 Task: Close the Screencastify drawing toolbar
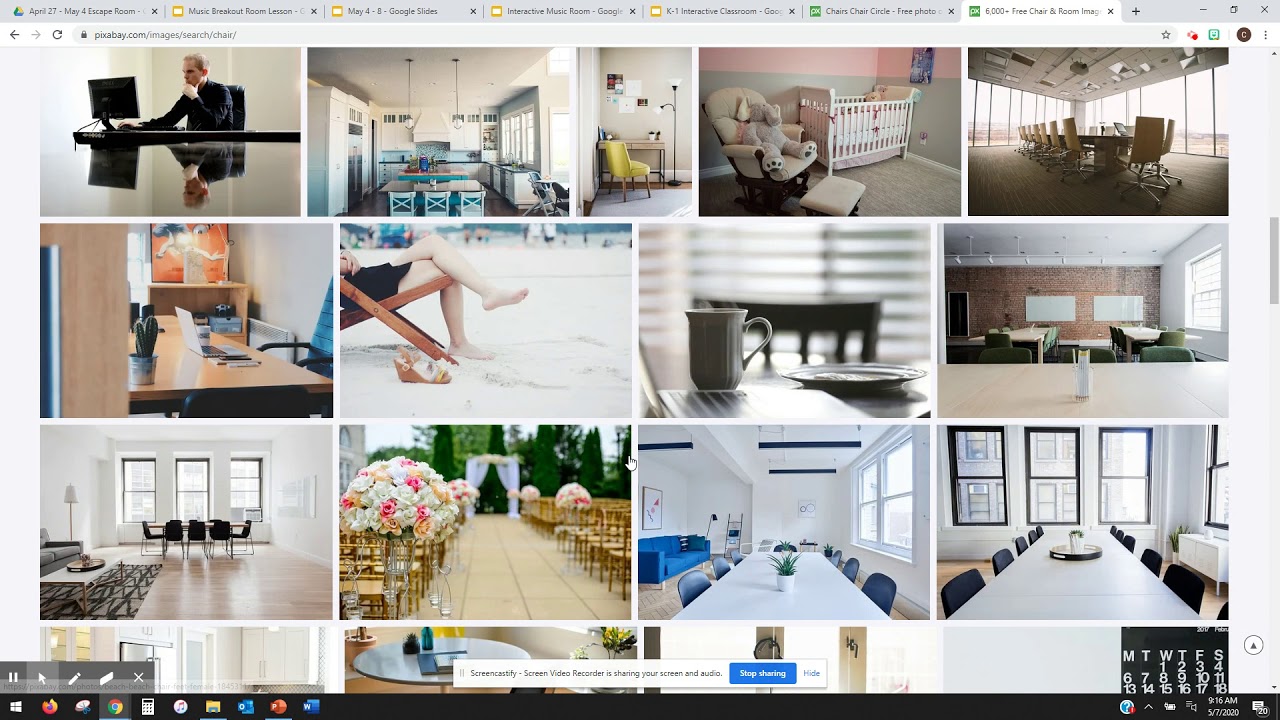click(x=138, y=677)
